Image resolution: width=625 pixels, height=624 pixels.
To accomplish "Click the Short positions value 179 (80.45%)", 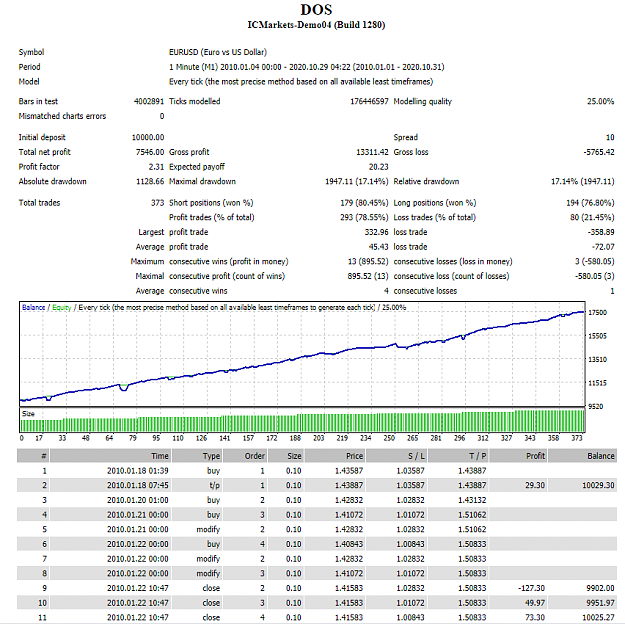I will click(364, 203).
